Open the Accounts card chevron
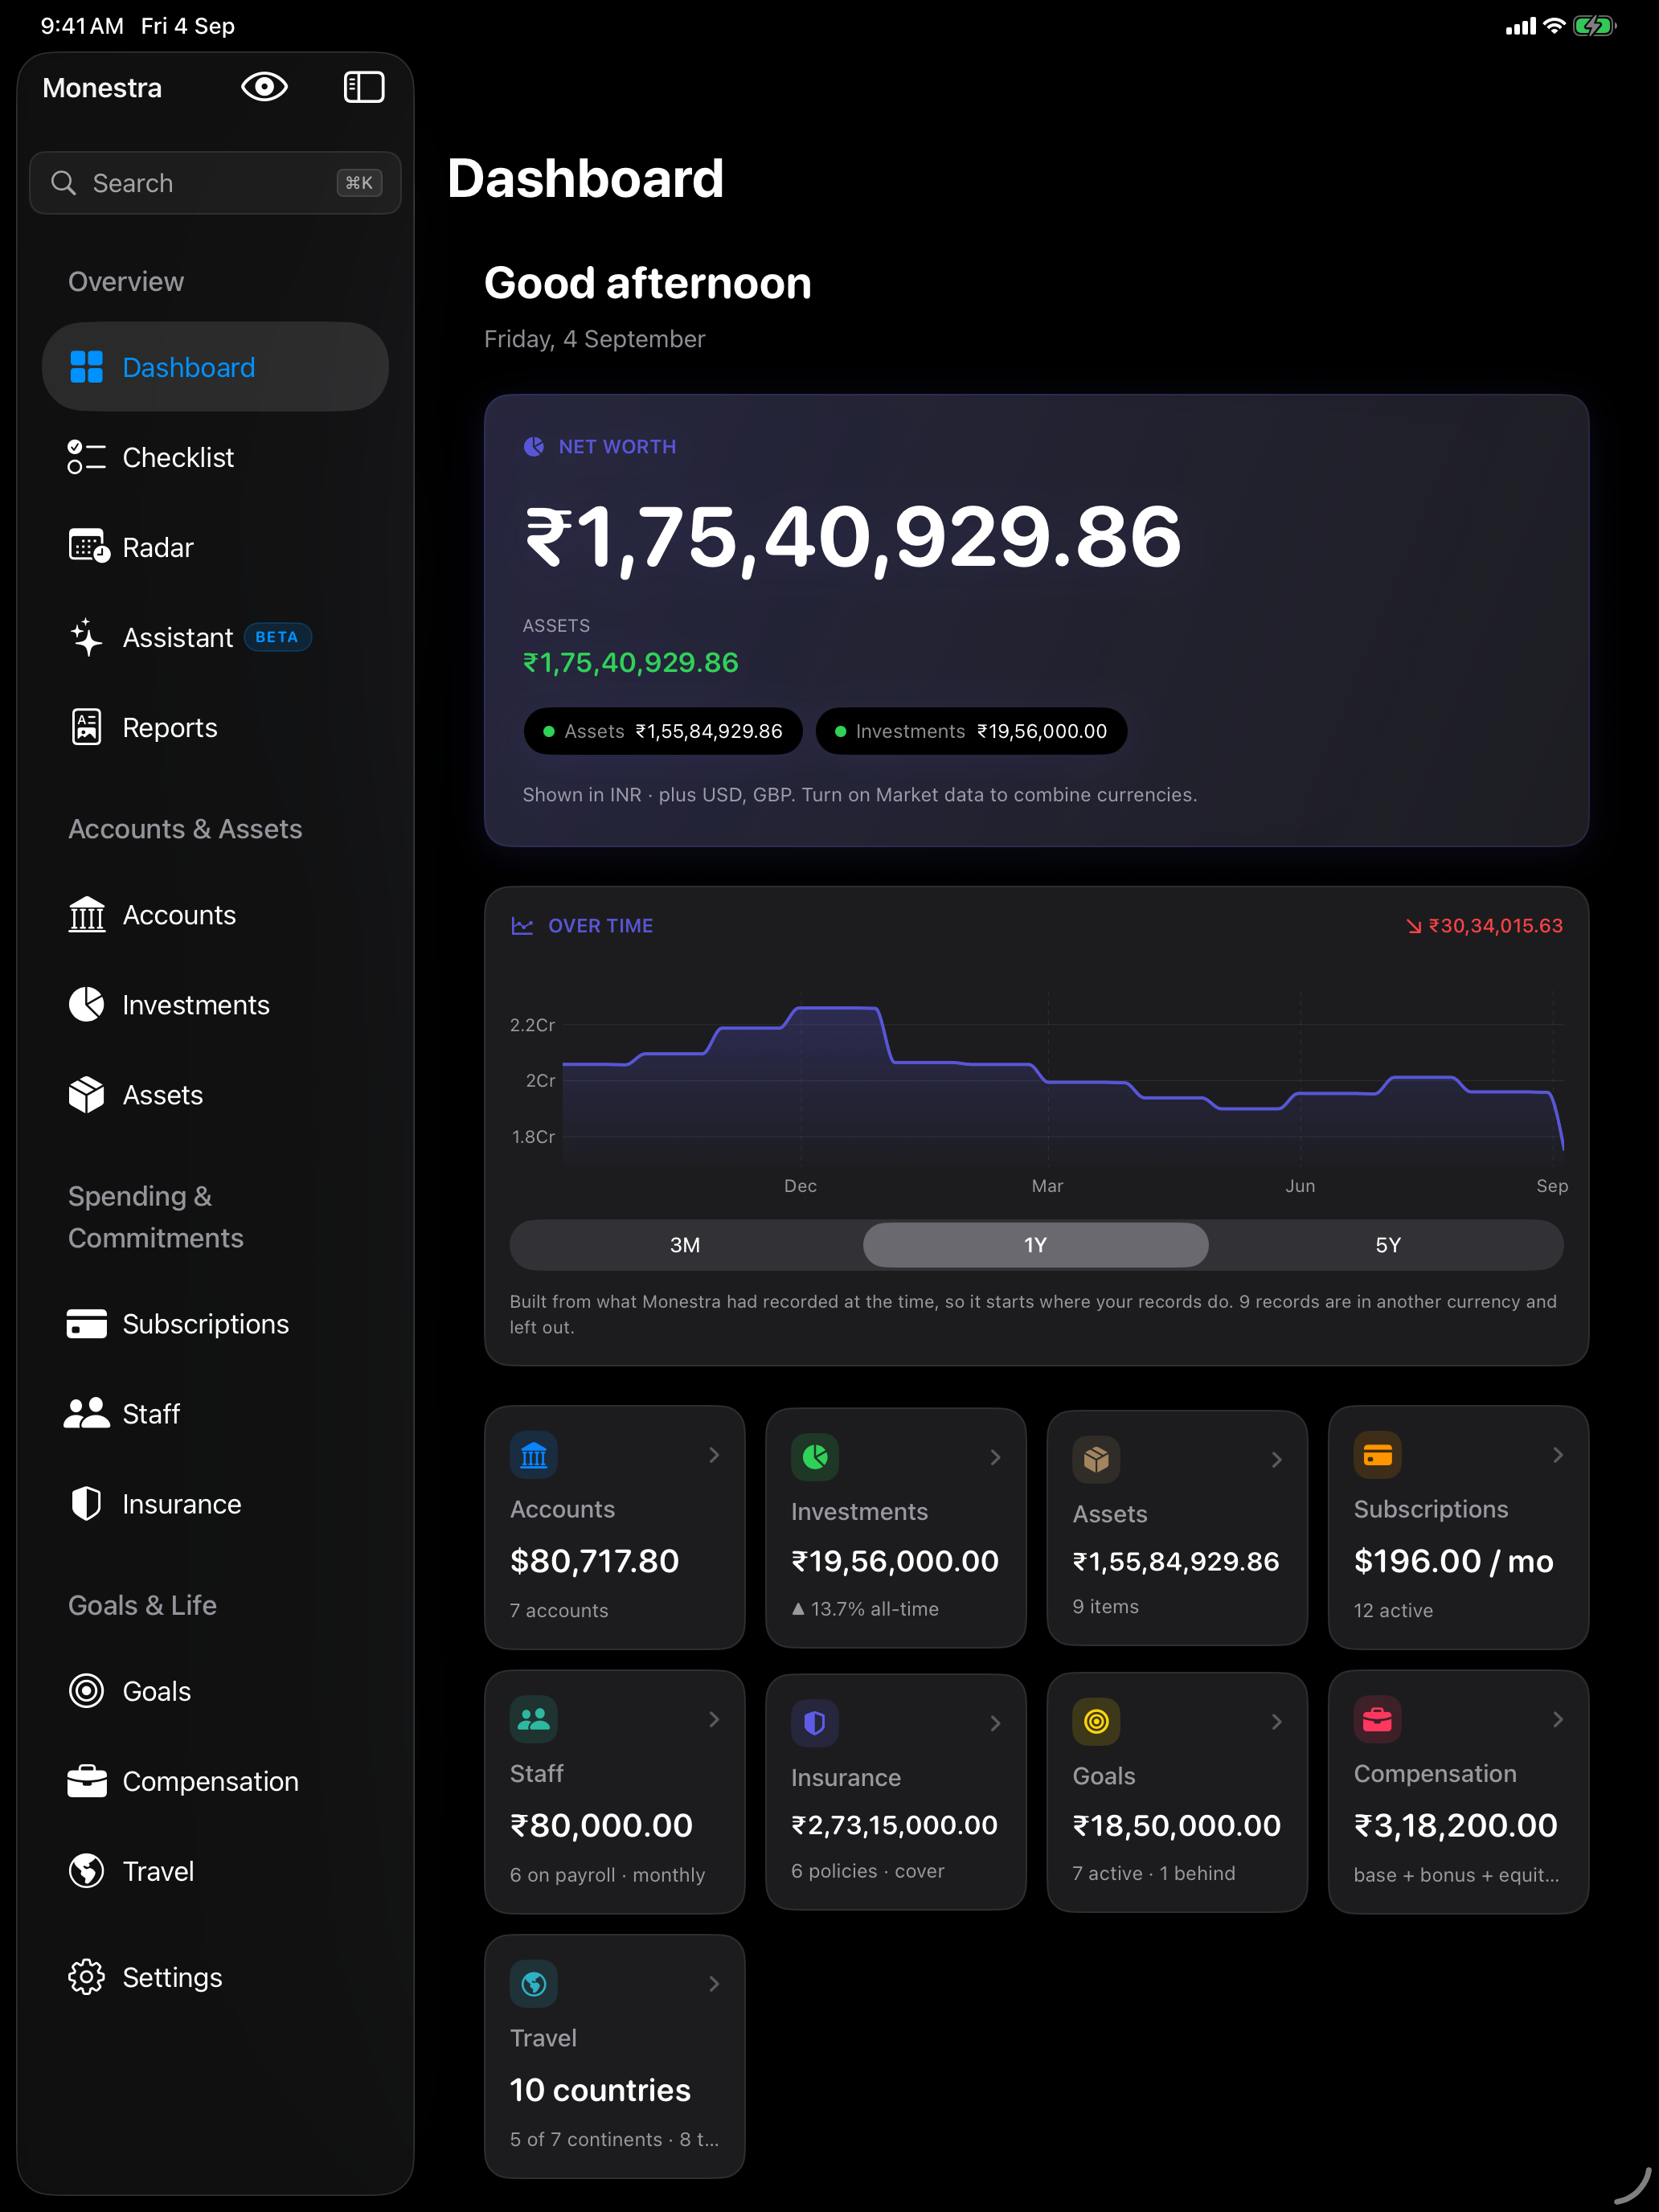1659x2212 pixels. click(x=714, y=1455)
